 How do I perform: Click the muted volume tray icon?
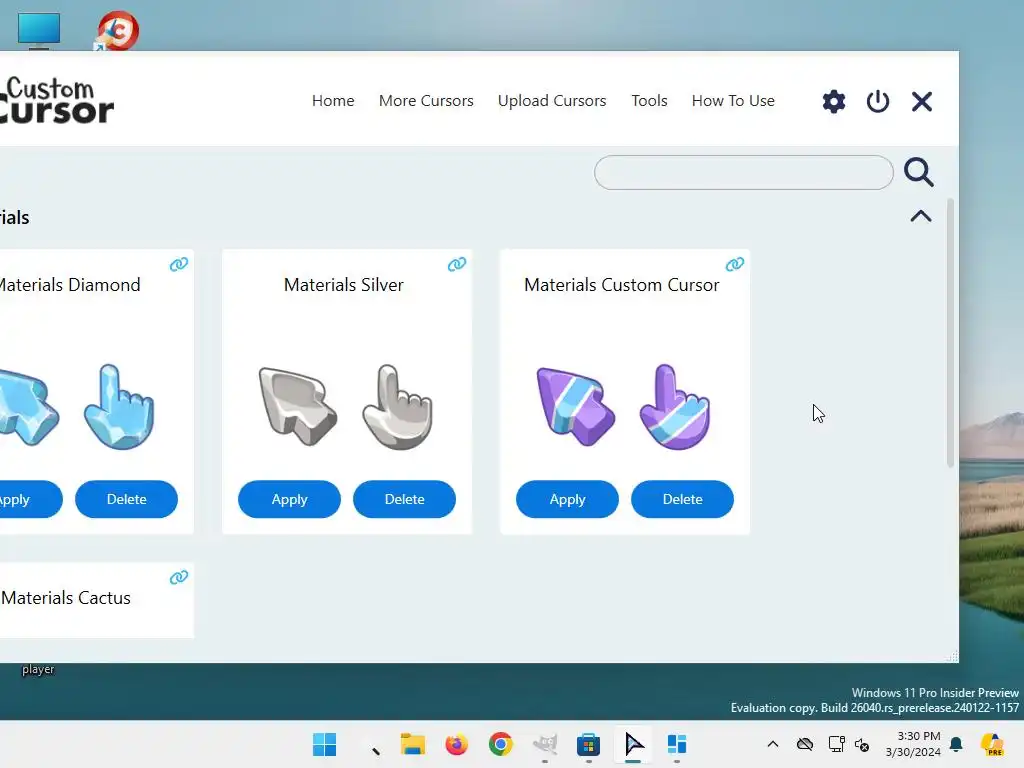[862, 744]
